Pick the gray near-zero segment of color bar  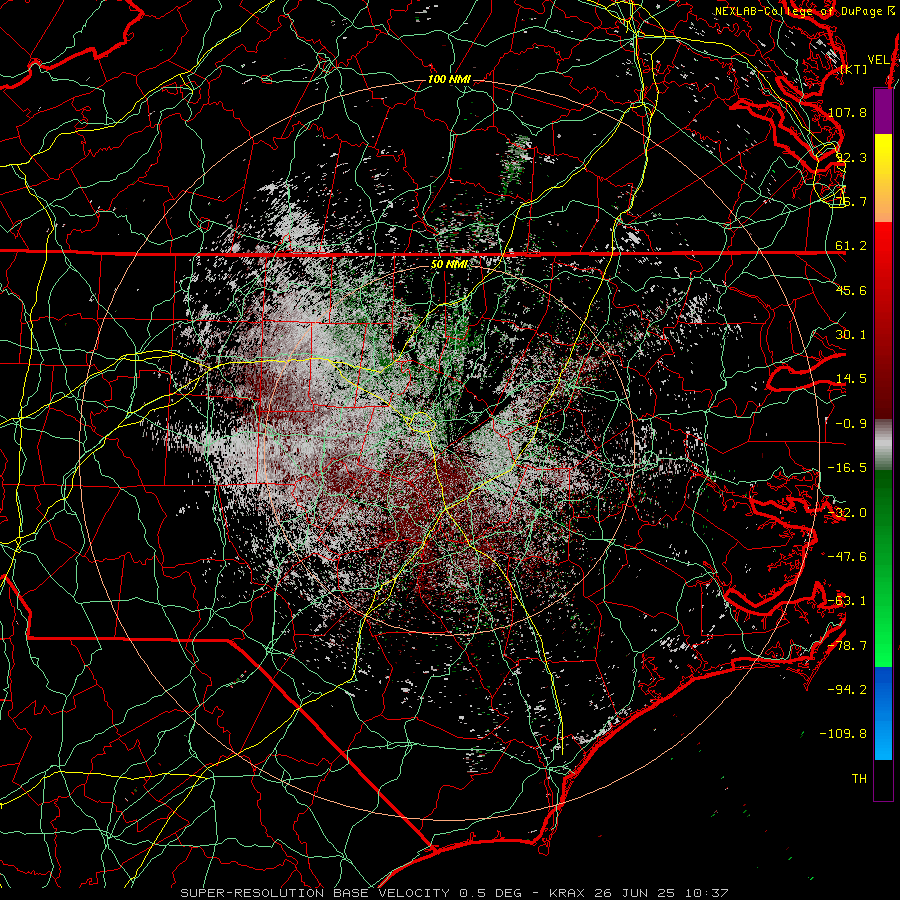point(883,445)
